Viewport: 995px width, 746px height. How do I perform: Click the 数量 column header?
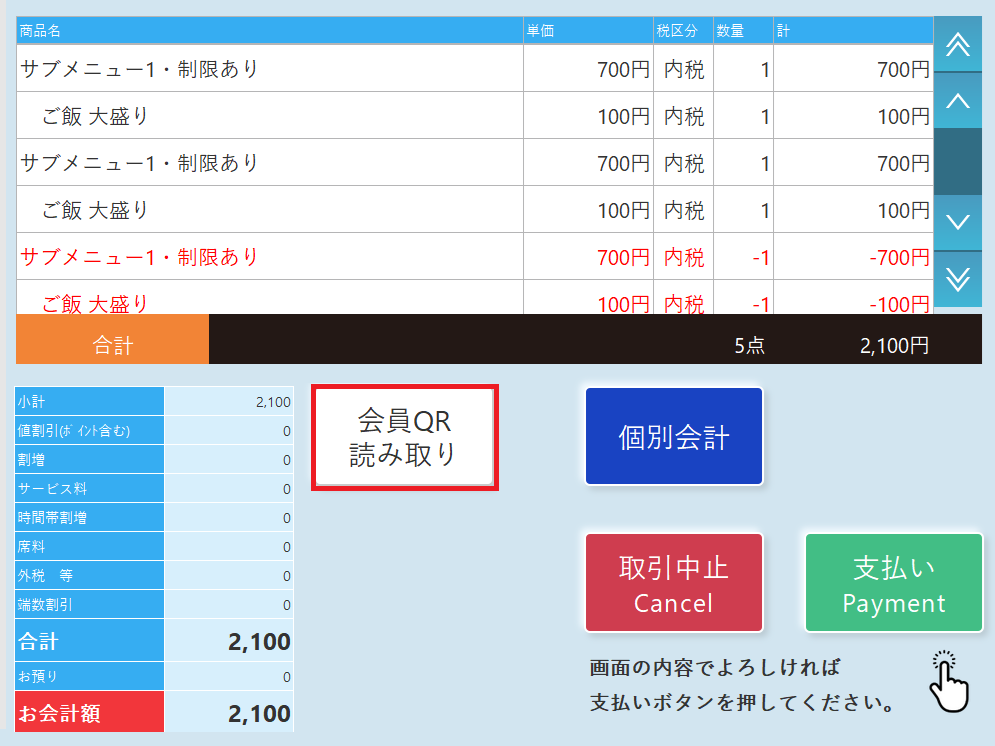(x=743, y=30)
